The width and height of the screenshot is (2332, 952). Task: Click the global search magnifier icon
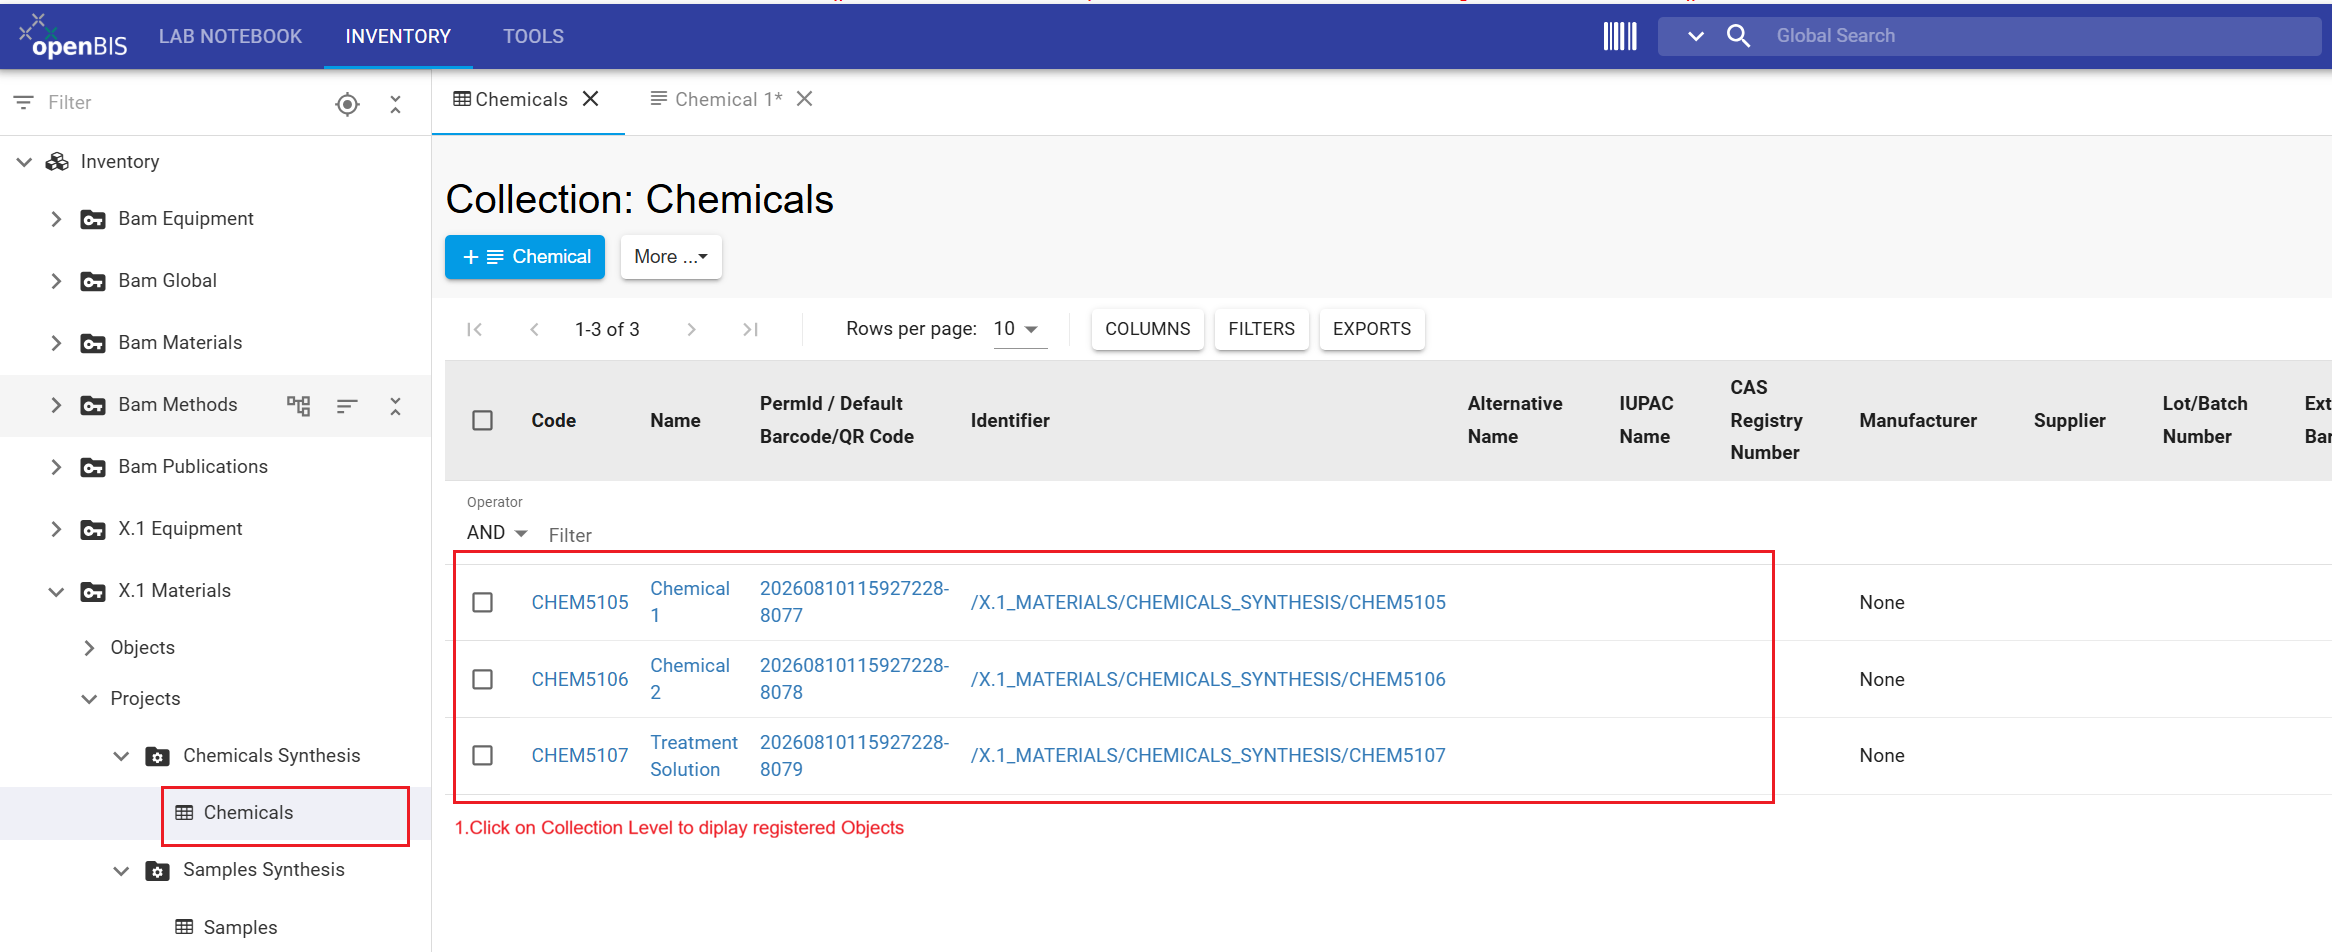1738,36
